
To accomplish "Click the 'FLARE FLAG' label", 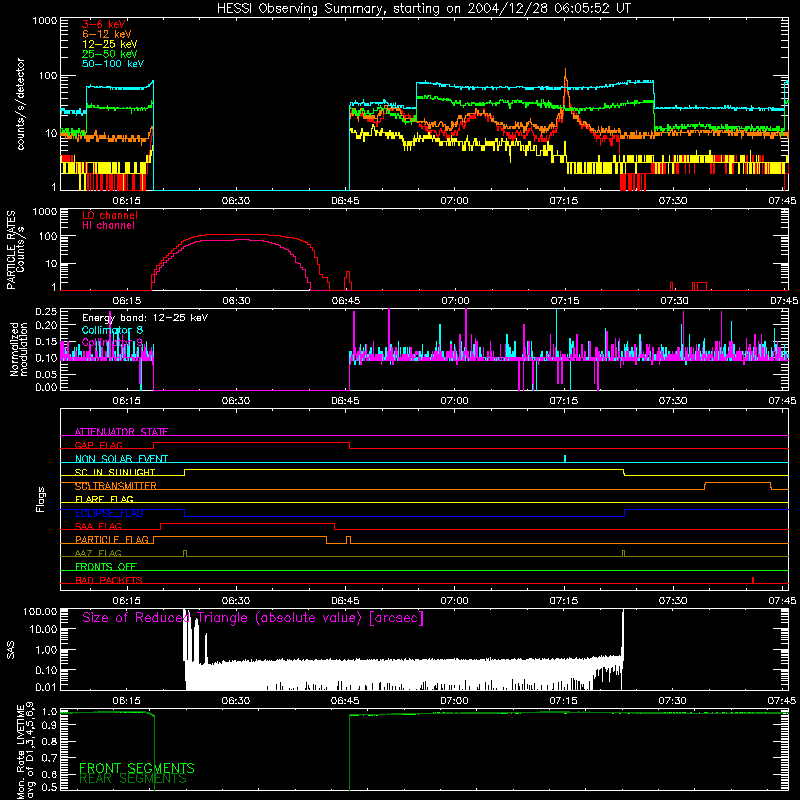I will click(x=104, y=499).
